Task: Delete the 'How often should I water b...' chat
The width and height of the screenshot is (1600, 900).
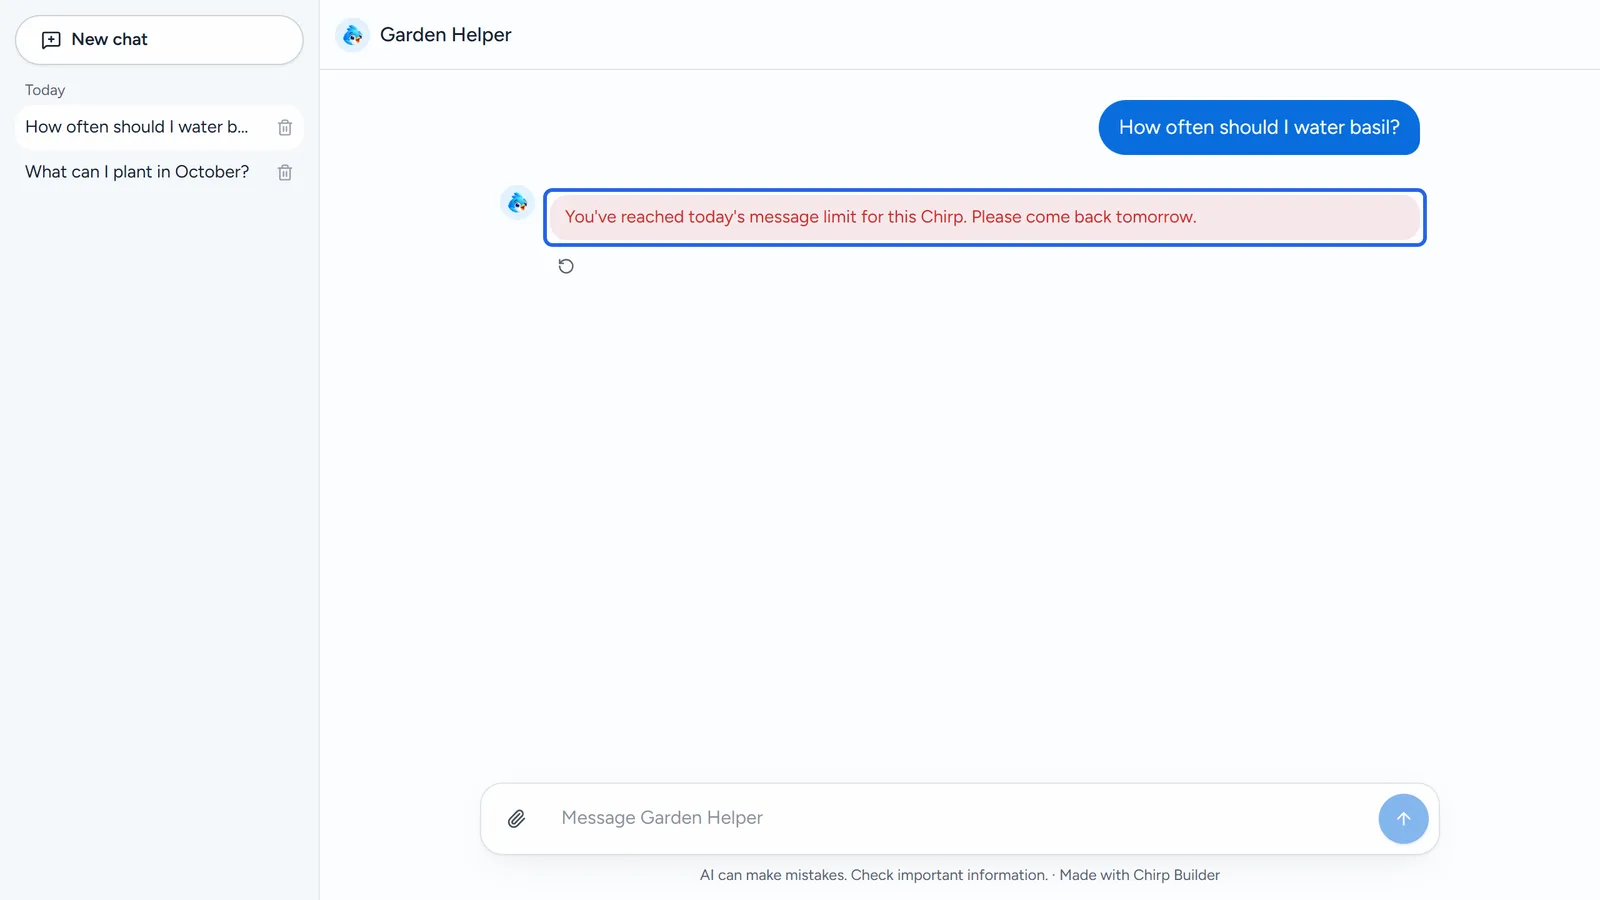Action: 285,128
